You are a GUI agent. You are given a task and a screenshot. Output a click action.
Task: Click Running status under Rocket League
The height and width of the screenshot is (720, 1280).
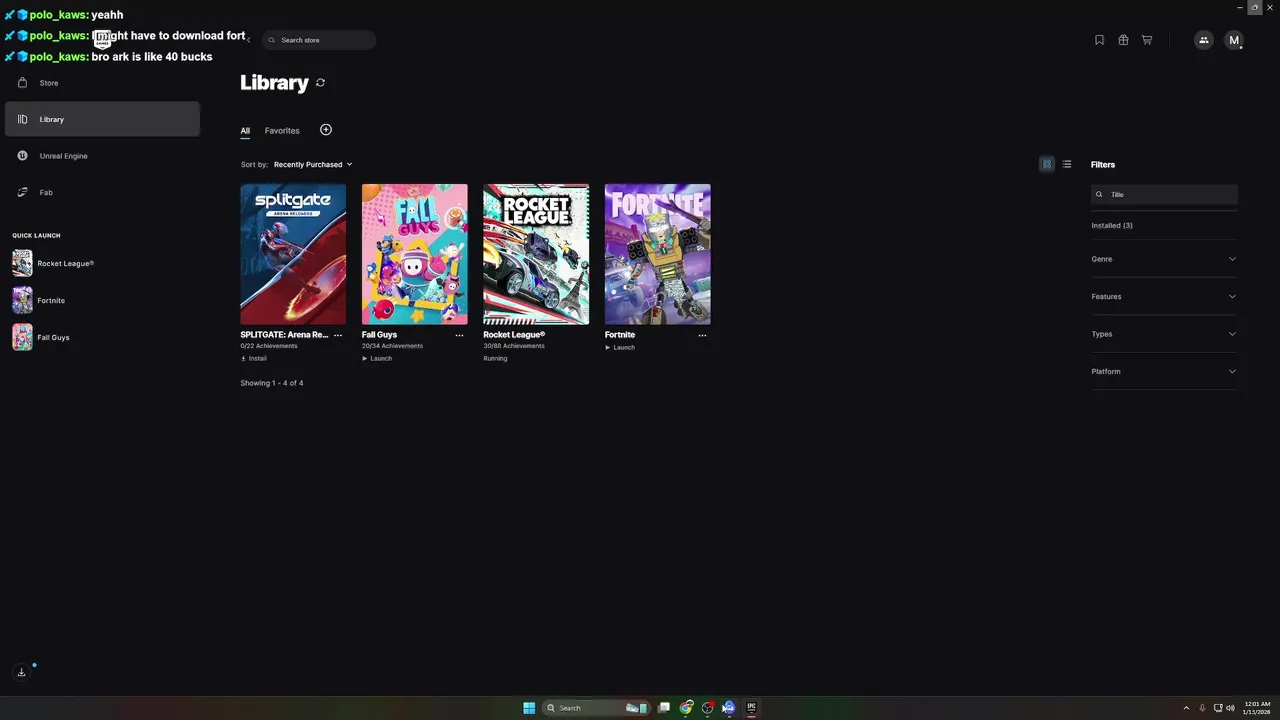pyautogui.click(x=495, y=358)
